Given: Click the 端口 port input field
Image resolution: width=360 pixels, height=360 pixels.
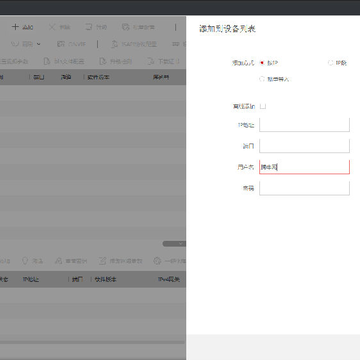Looking at the screenshot, I should [x=304, y=146].
